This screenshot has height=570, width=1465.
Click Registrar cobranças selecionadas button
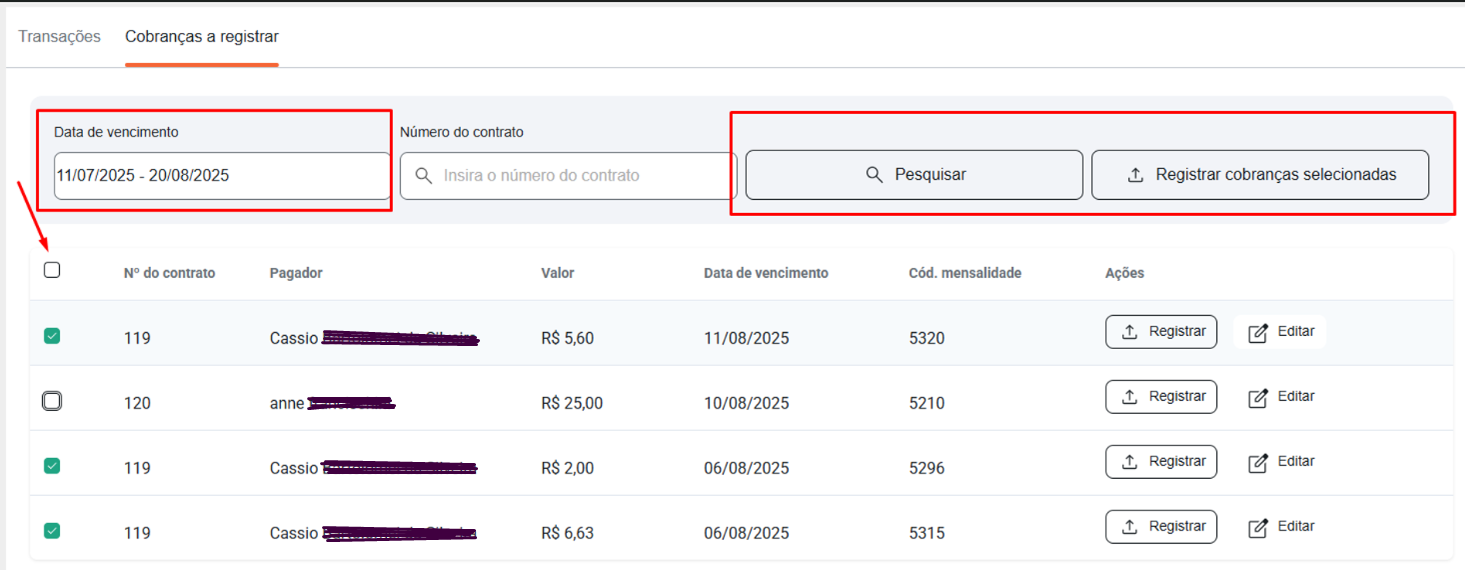pos(1260,175)
